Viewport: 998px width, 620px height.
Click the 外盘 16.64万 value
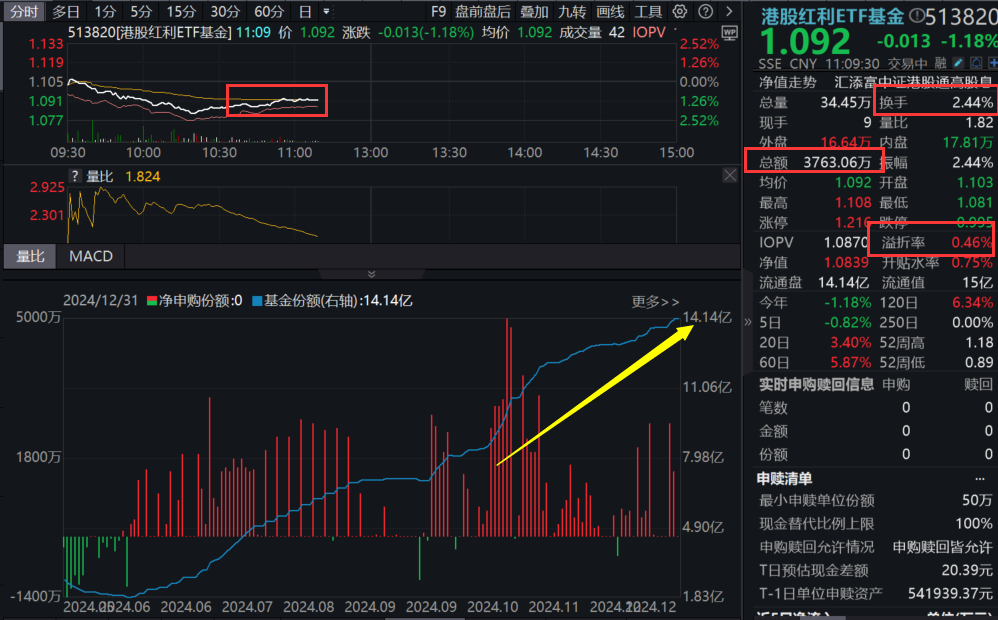(846, 143)
